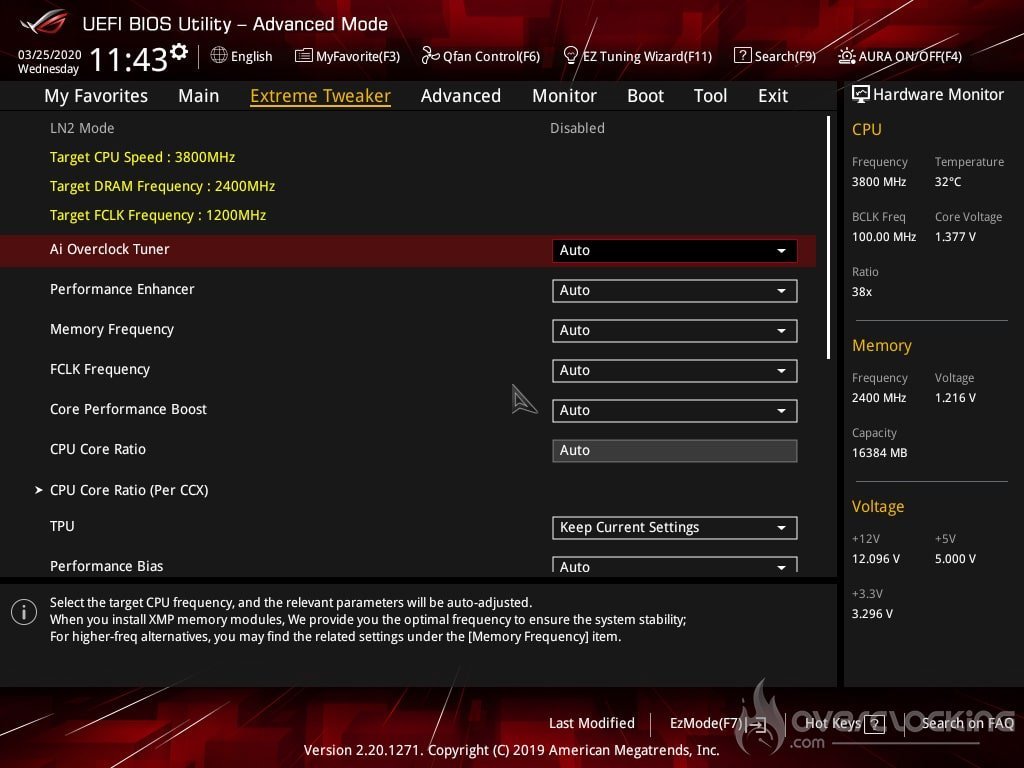Click the ROG logo icon
The width and height of the screenshot is (1024, 768).
tap(44, 23)
